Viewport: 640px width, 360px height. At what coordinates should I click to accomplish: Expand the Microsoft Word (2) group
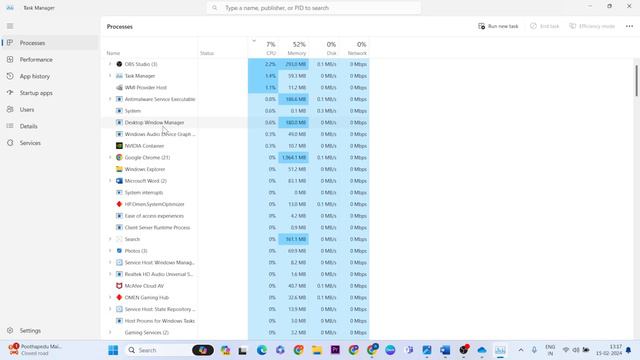(109, 181)
